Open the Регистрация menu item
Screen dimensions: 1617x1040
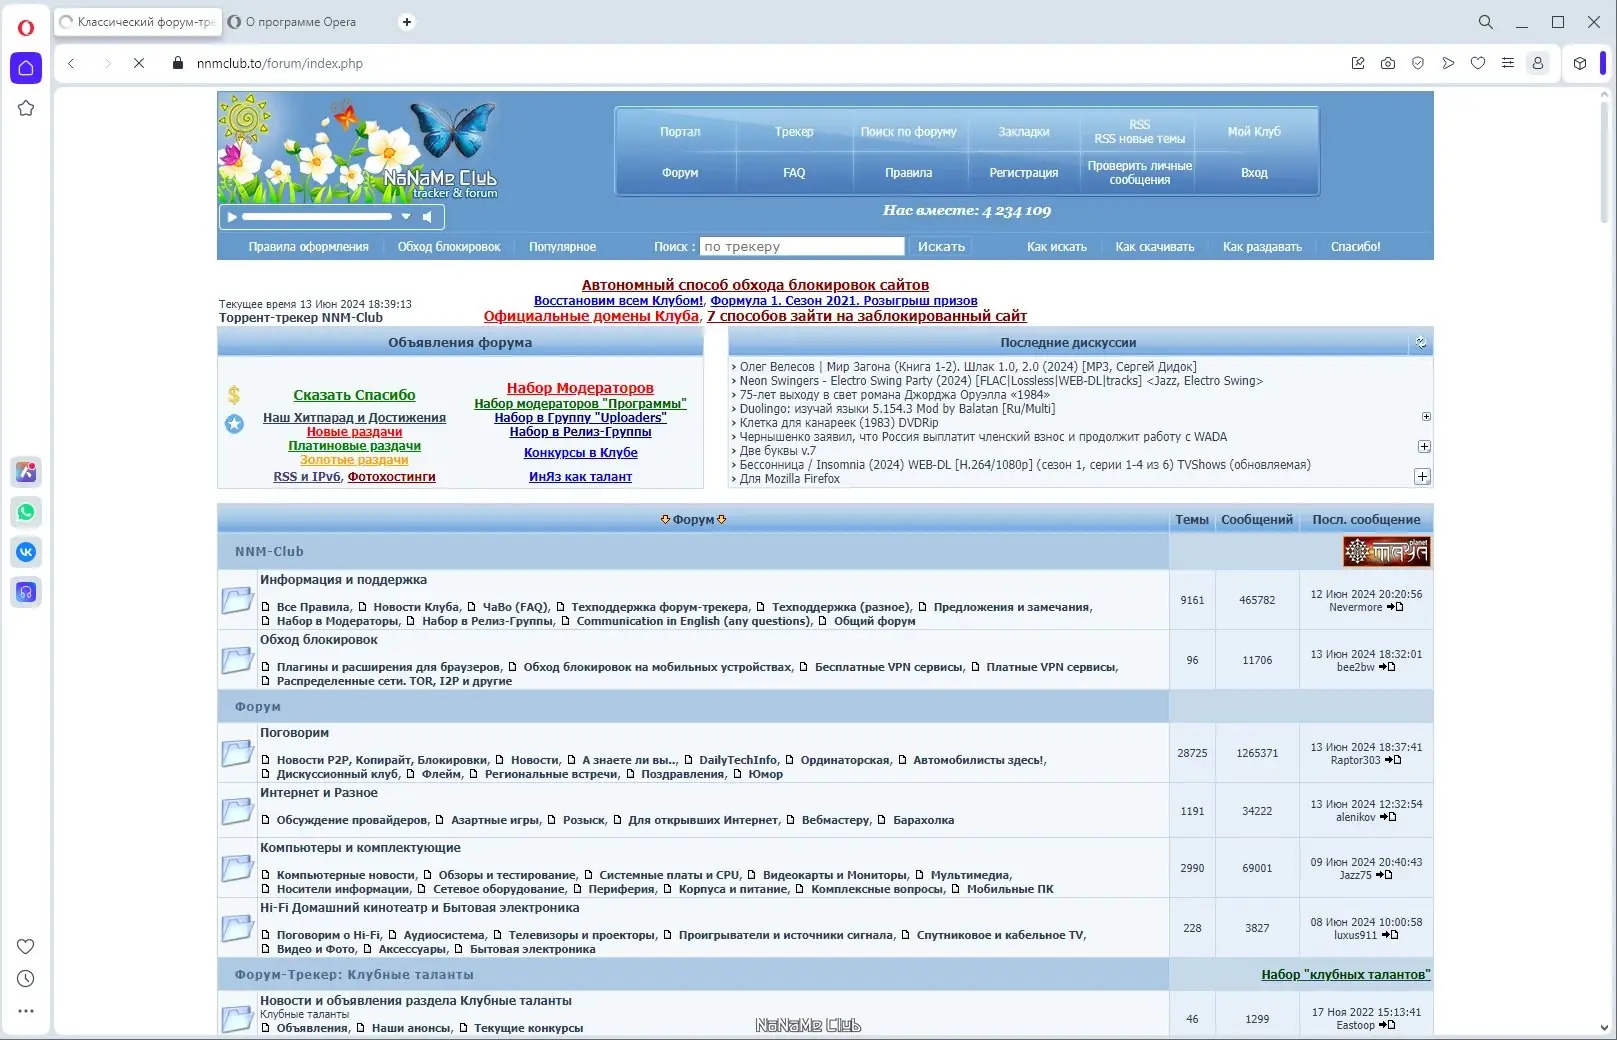tap(1024, 173)
